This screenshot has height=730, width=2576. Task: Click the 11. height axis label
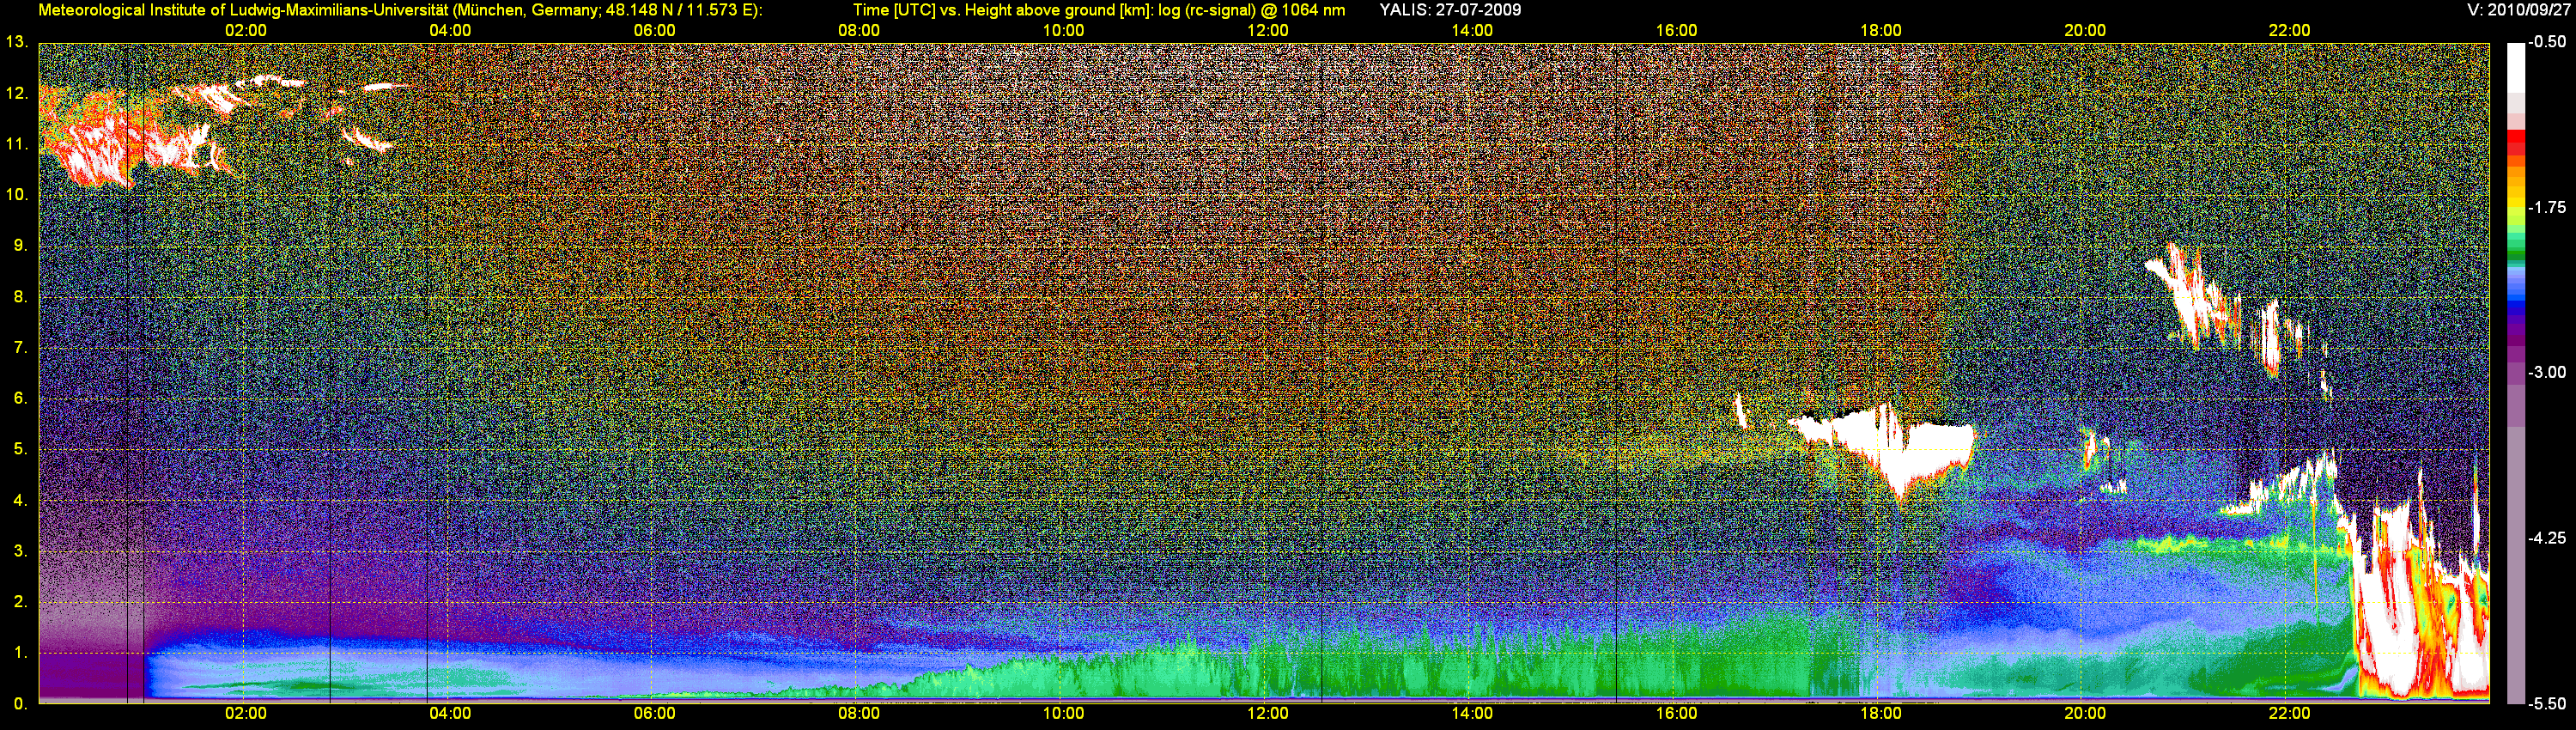pyautogui.click(x=17, y=144)
